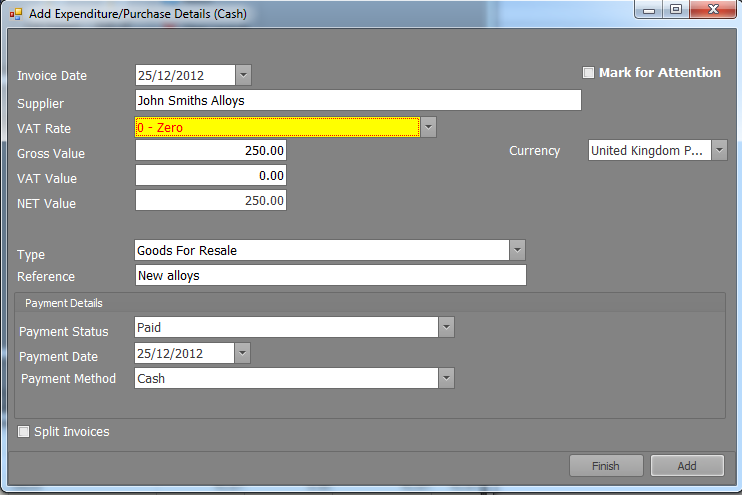Expand the VAT Rate dropdown list
This screenshot has height=495, width=742.
(428, 127)
